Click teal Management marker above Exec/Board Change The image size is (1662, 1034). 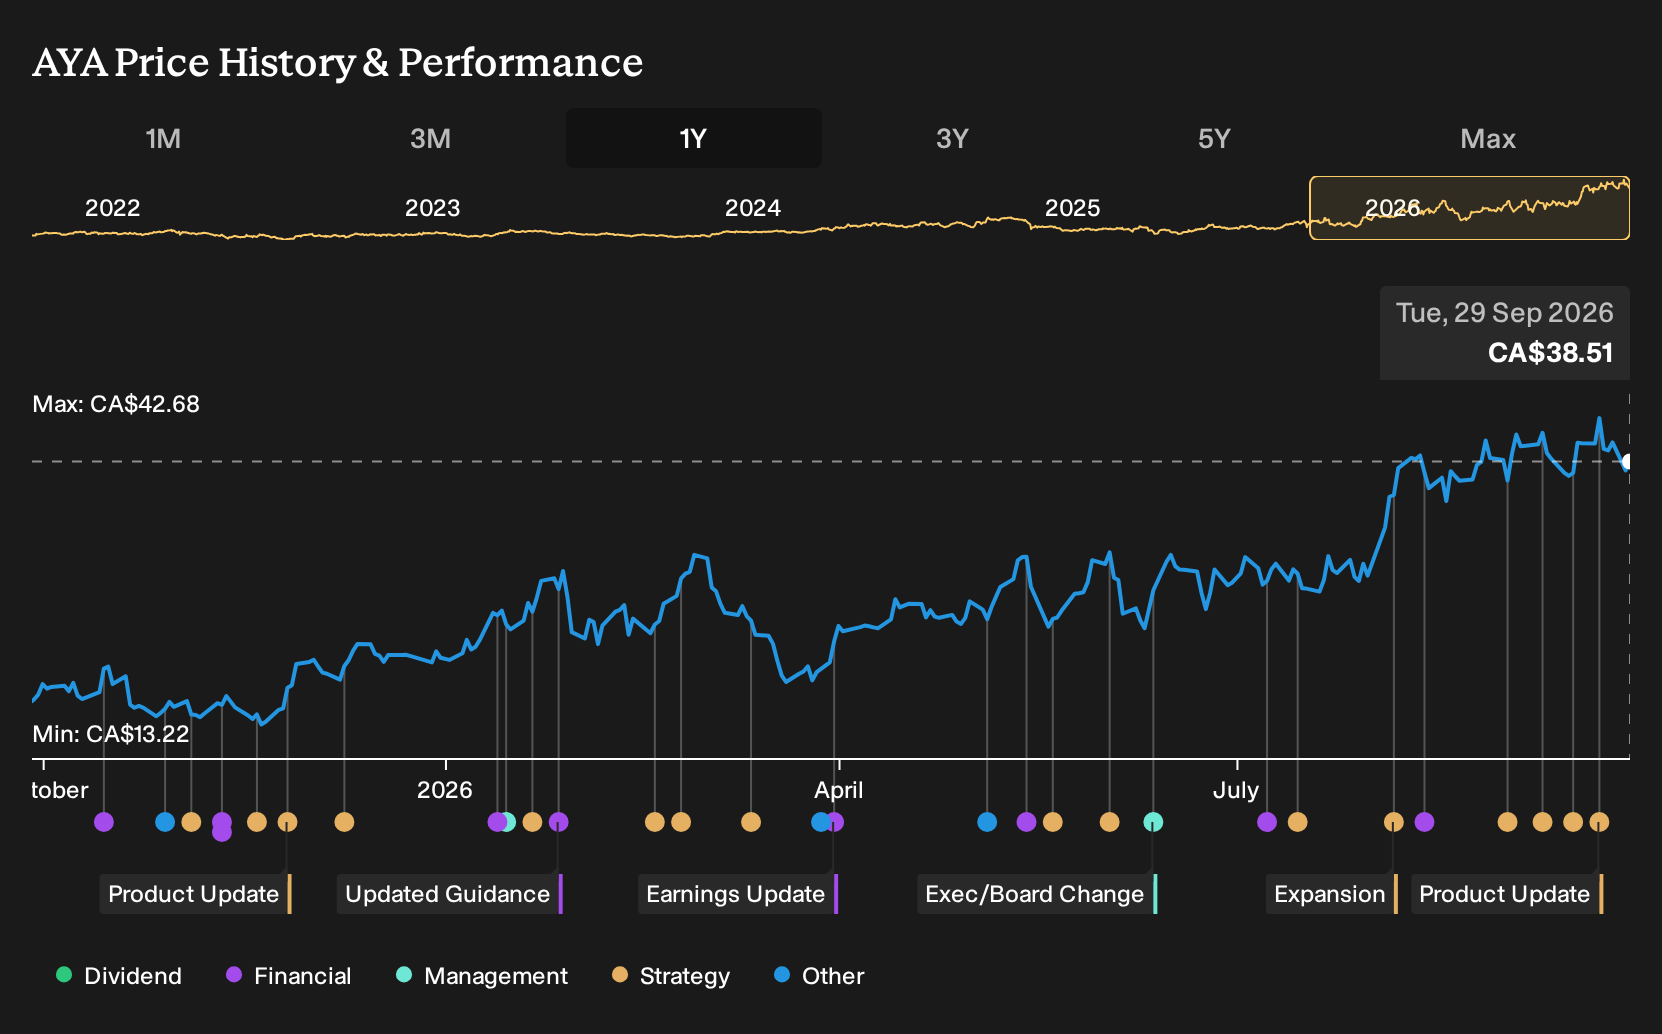pyautogui.click(x=1153, y=822)
